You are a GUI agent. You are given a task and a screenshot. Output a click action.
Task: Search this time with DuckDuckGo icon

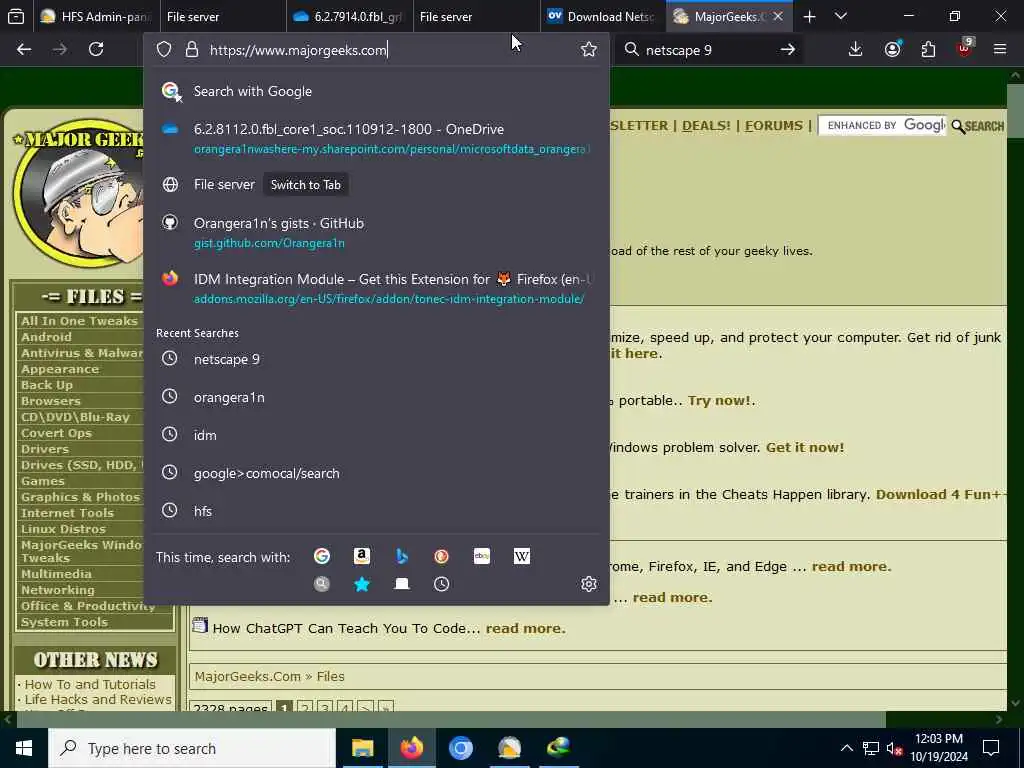(x=441, y=556)
